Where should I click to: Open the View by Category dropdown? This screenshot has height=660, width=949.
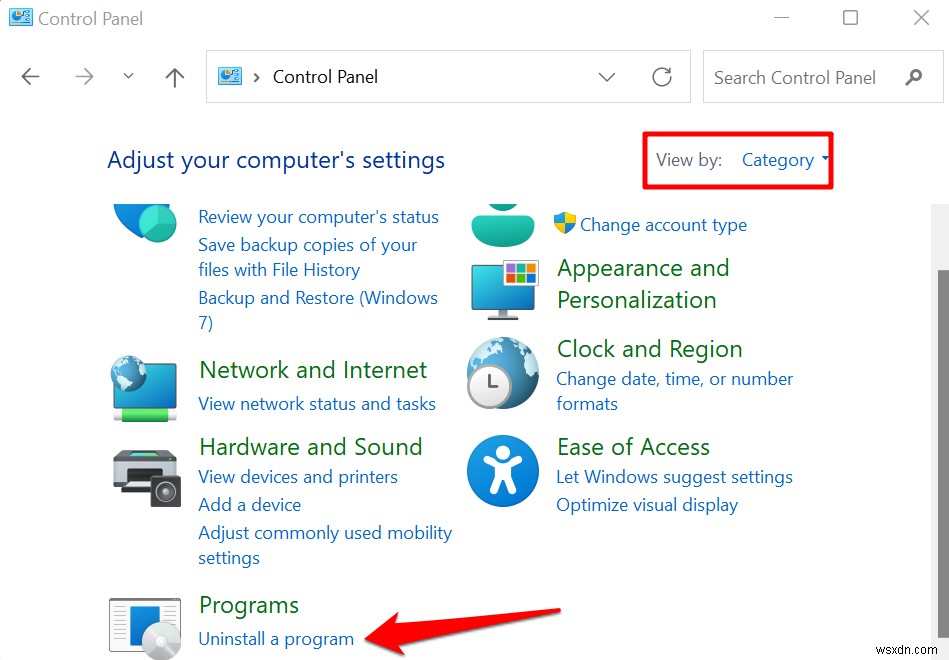tap(784, 160)
